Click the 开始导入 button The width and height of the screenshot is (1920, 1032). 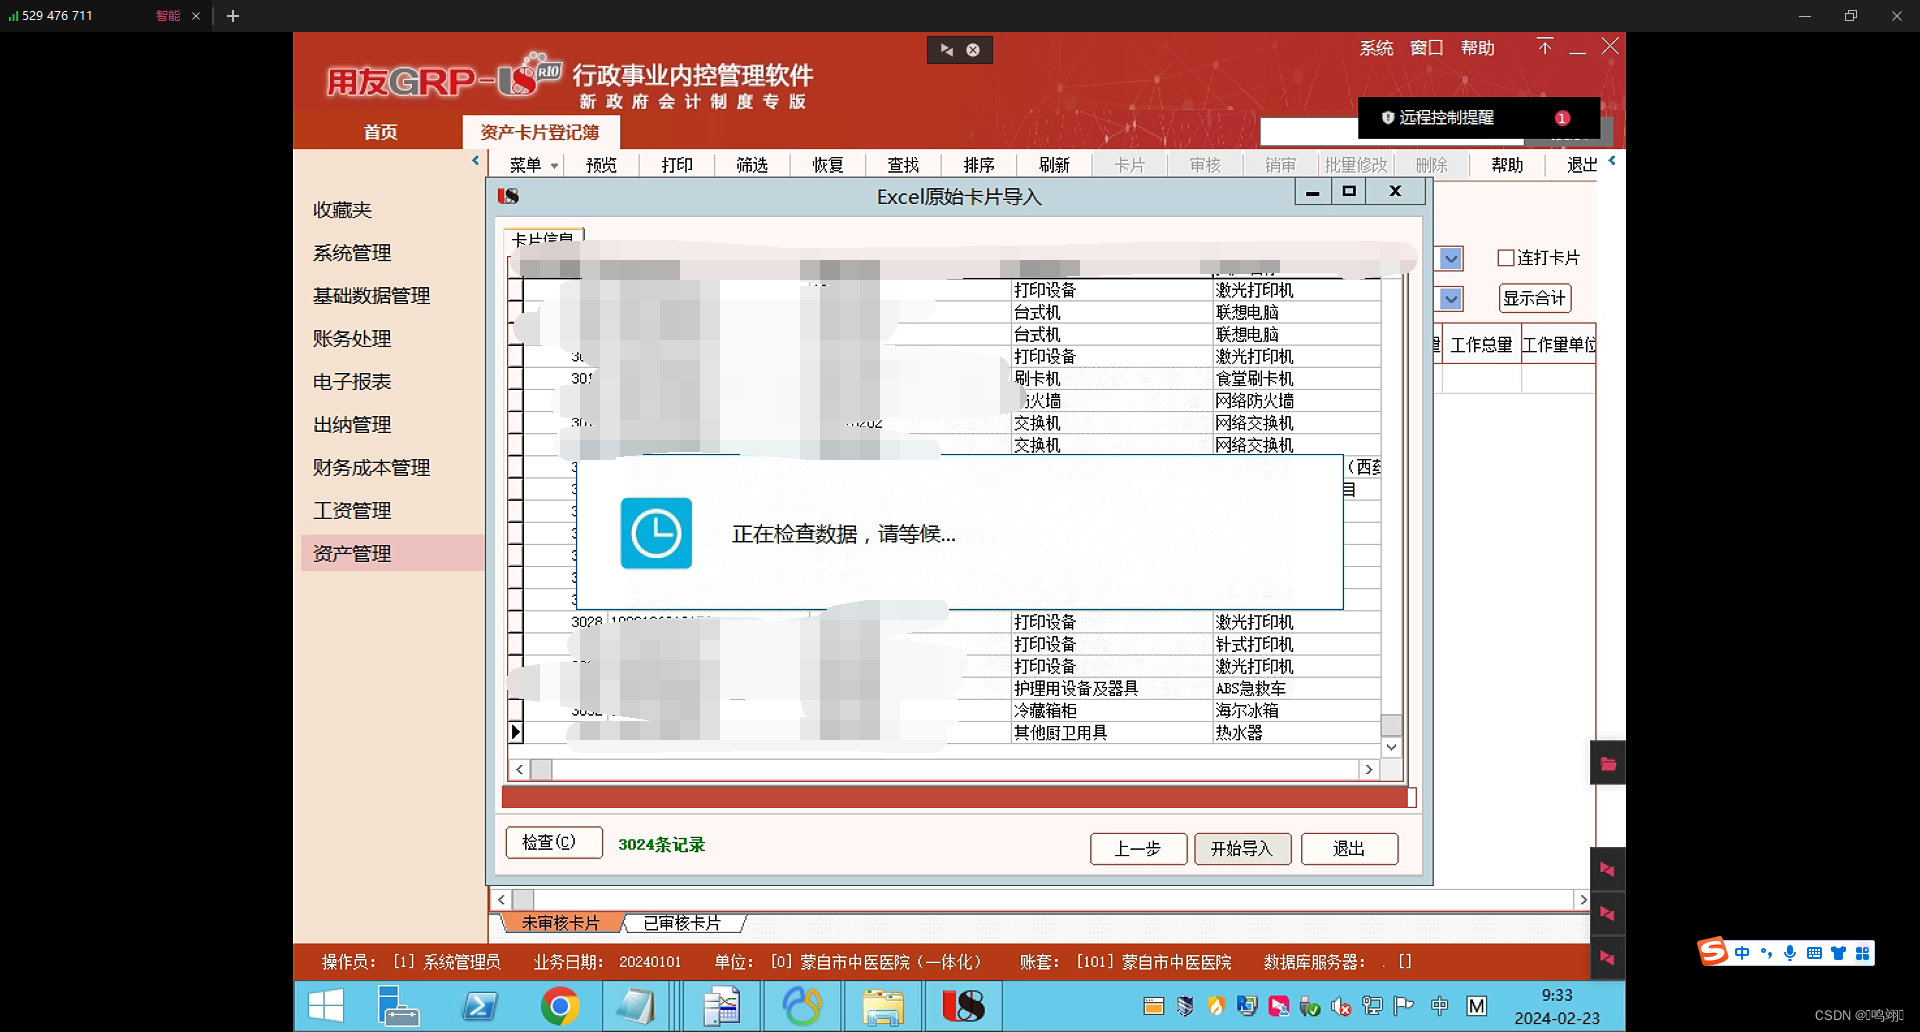(x=1242, y=849)
